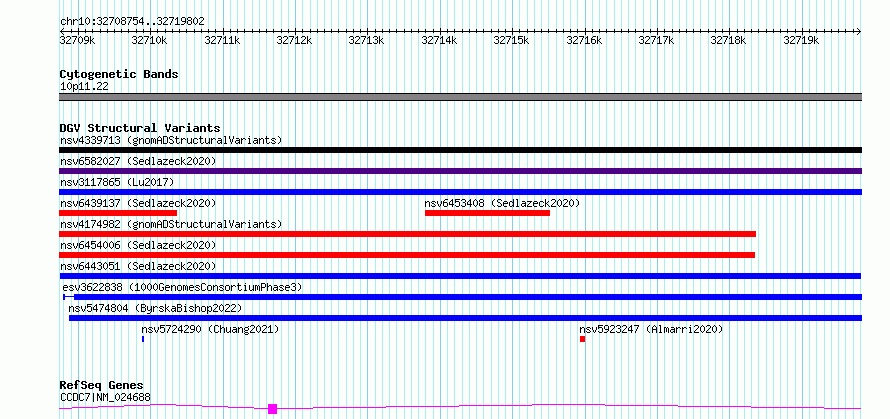This screenshot has height=419, width=890.
Task: Select the black nsv4339713 variant bar
Action: coord(460,150)
